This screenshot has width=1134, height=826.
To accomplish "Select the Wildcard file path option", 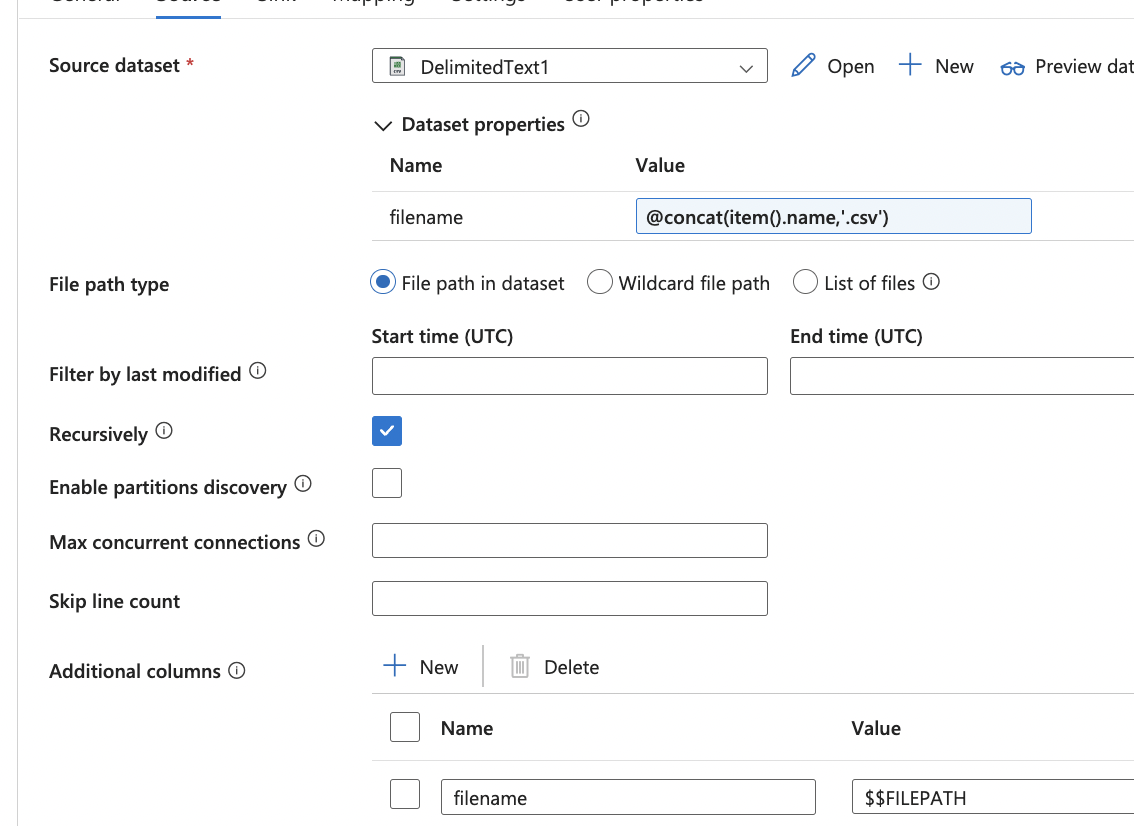I will [x=599, y=283].
